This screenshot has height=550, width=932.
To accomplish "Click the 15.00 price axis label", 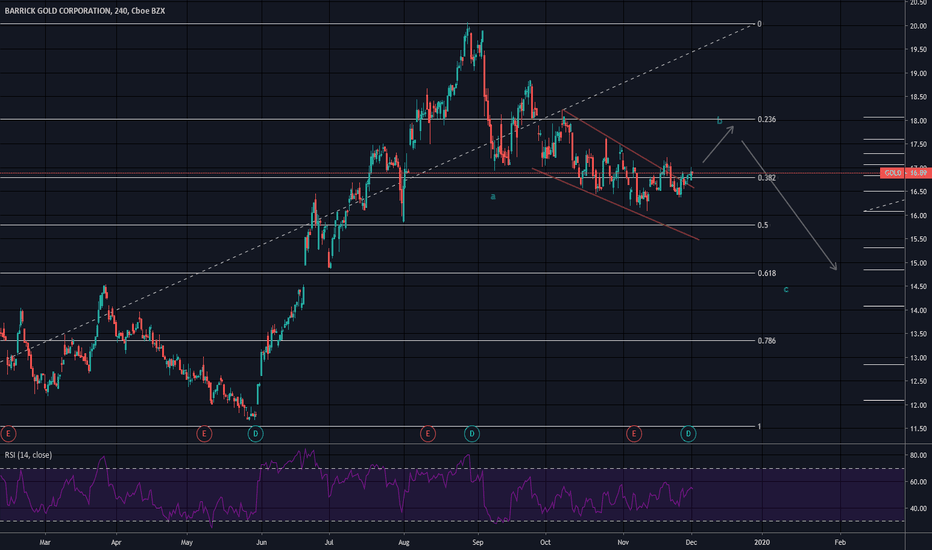I will 918,263.
